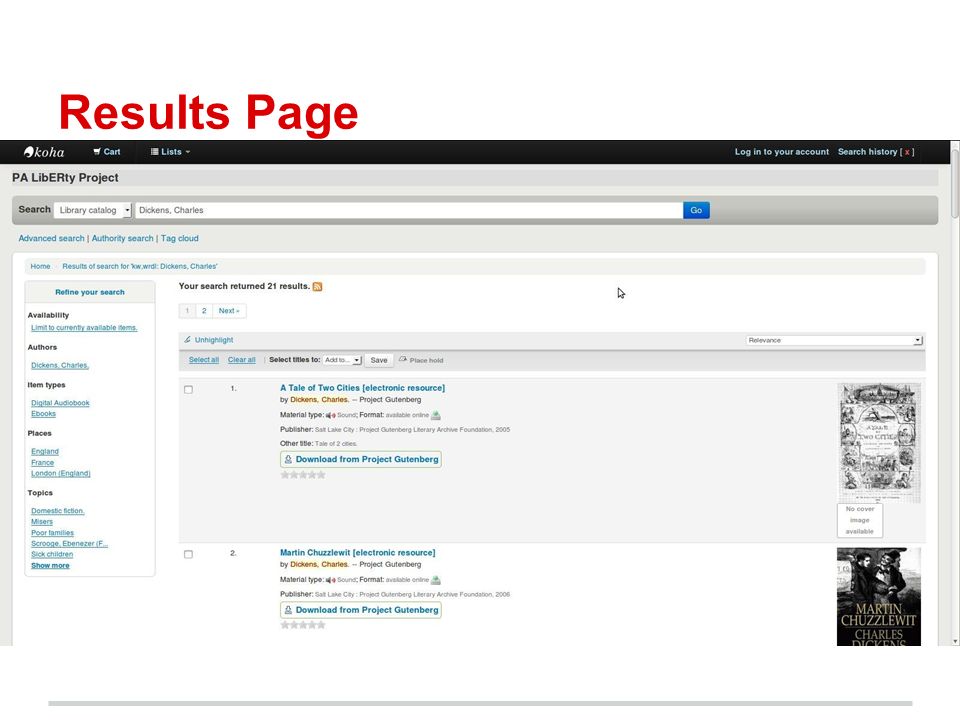Open Advanced search
The width and height of the screenshot is (960, 720).
point(51,238)
